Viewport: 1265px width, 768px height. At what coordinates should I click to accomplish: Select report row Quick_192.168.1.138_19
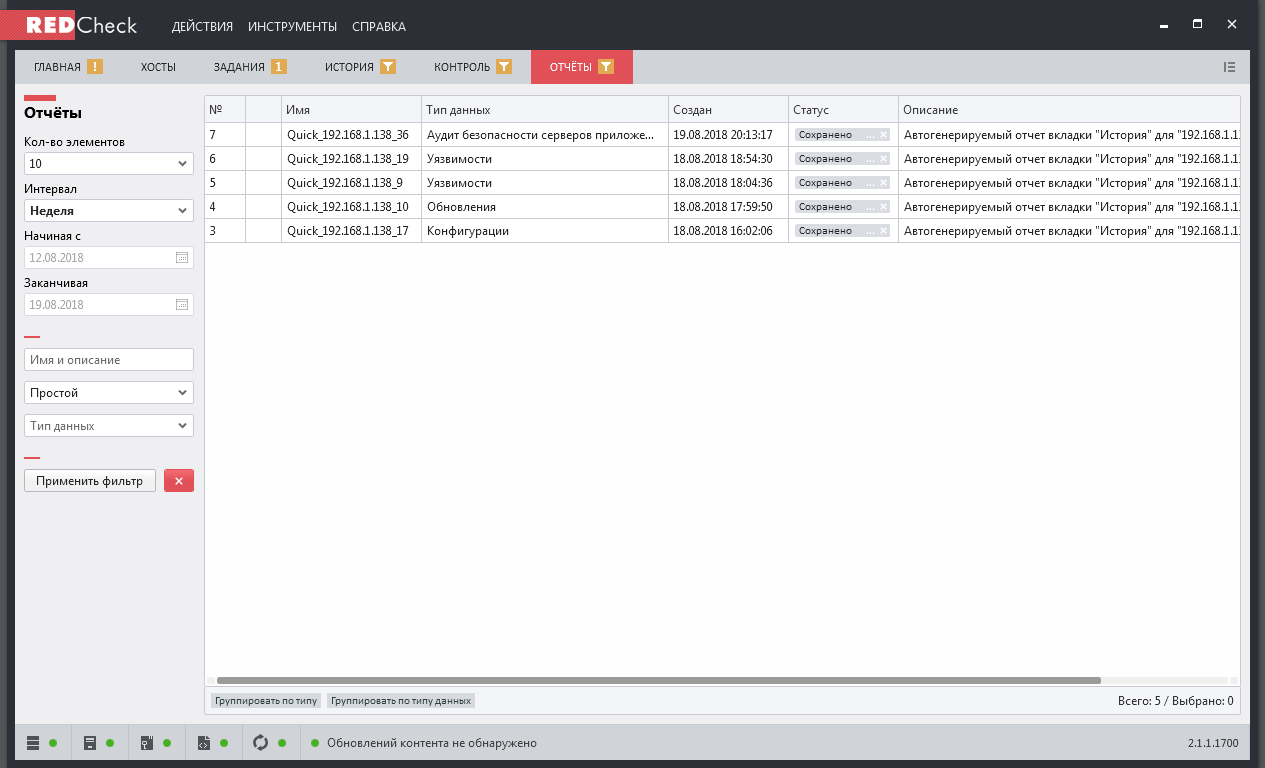[722, 159]
